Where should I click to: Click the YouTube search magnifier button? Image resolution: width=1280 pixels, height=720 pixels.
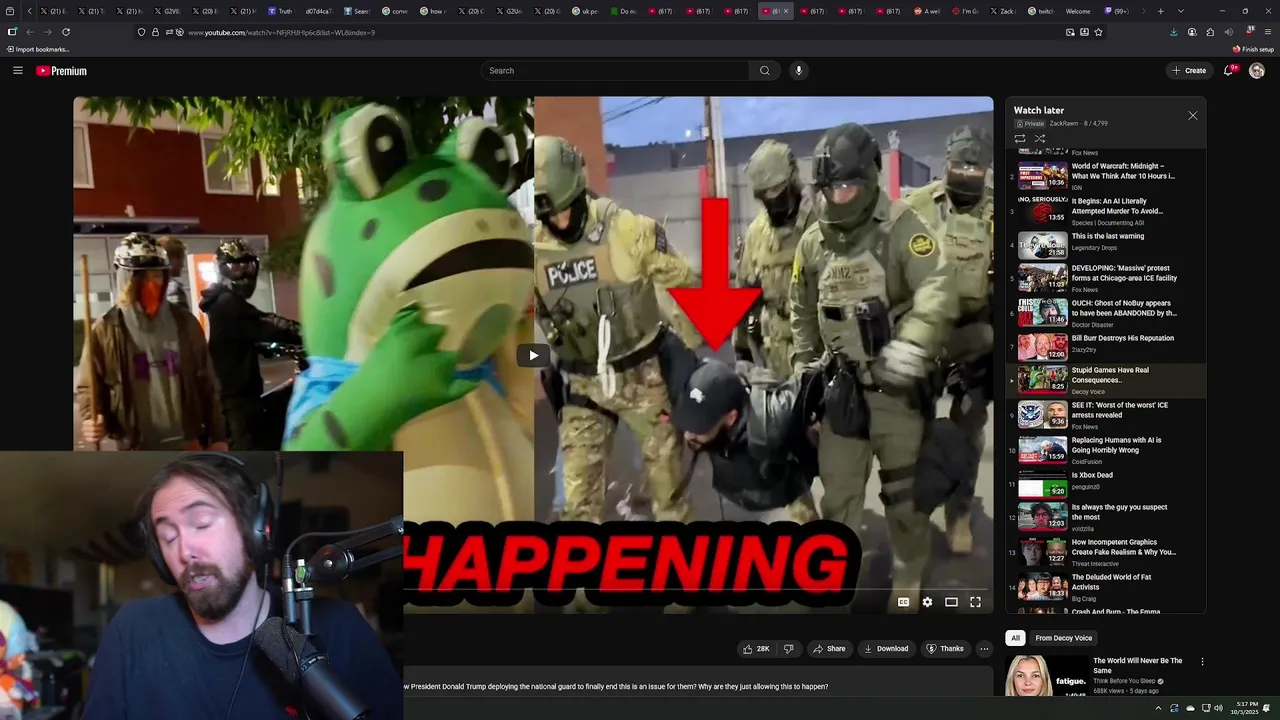765,70
